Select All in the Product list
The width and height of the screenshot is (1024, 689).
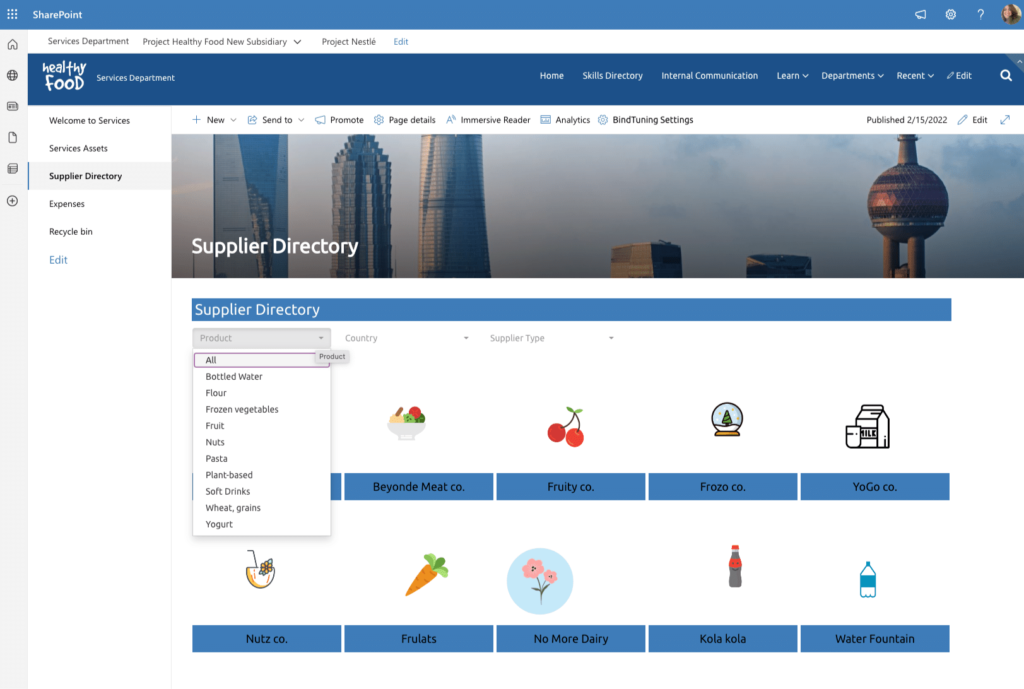261,360
